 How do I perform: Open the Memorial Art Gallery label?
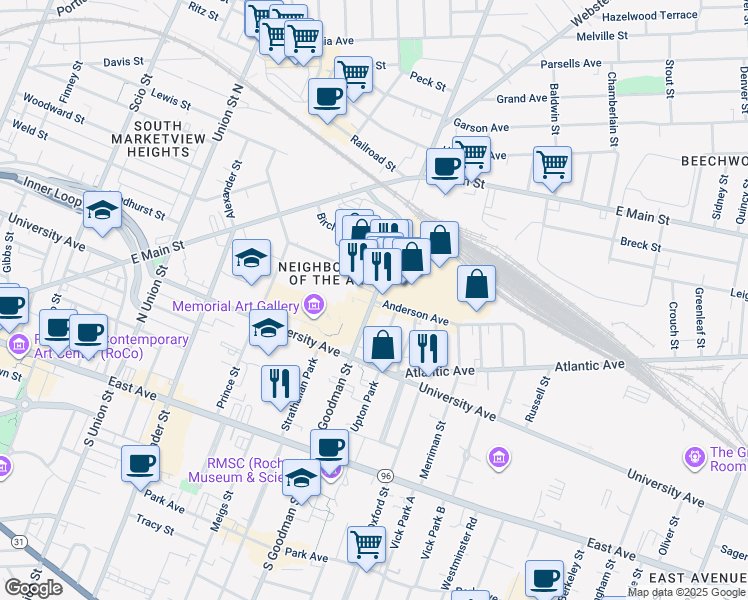click(x=237, y=305)
